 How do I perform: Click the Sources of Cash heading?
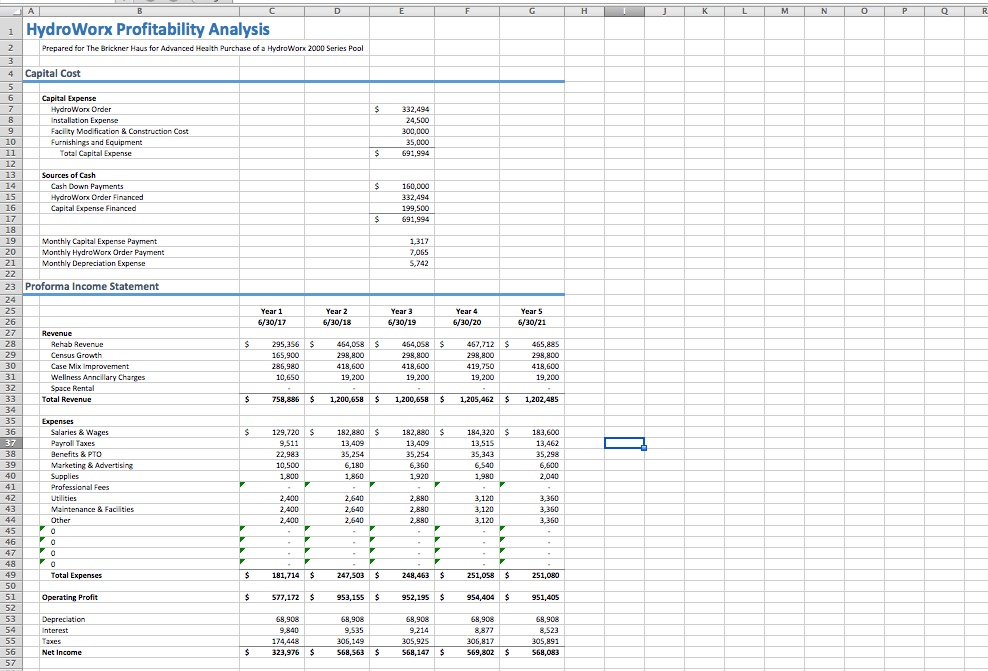point(69,175)
